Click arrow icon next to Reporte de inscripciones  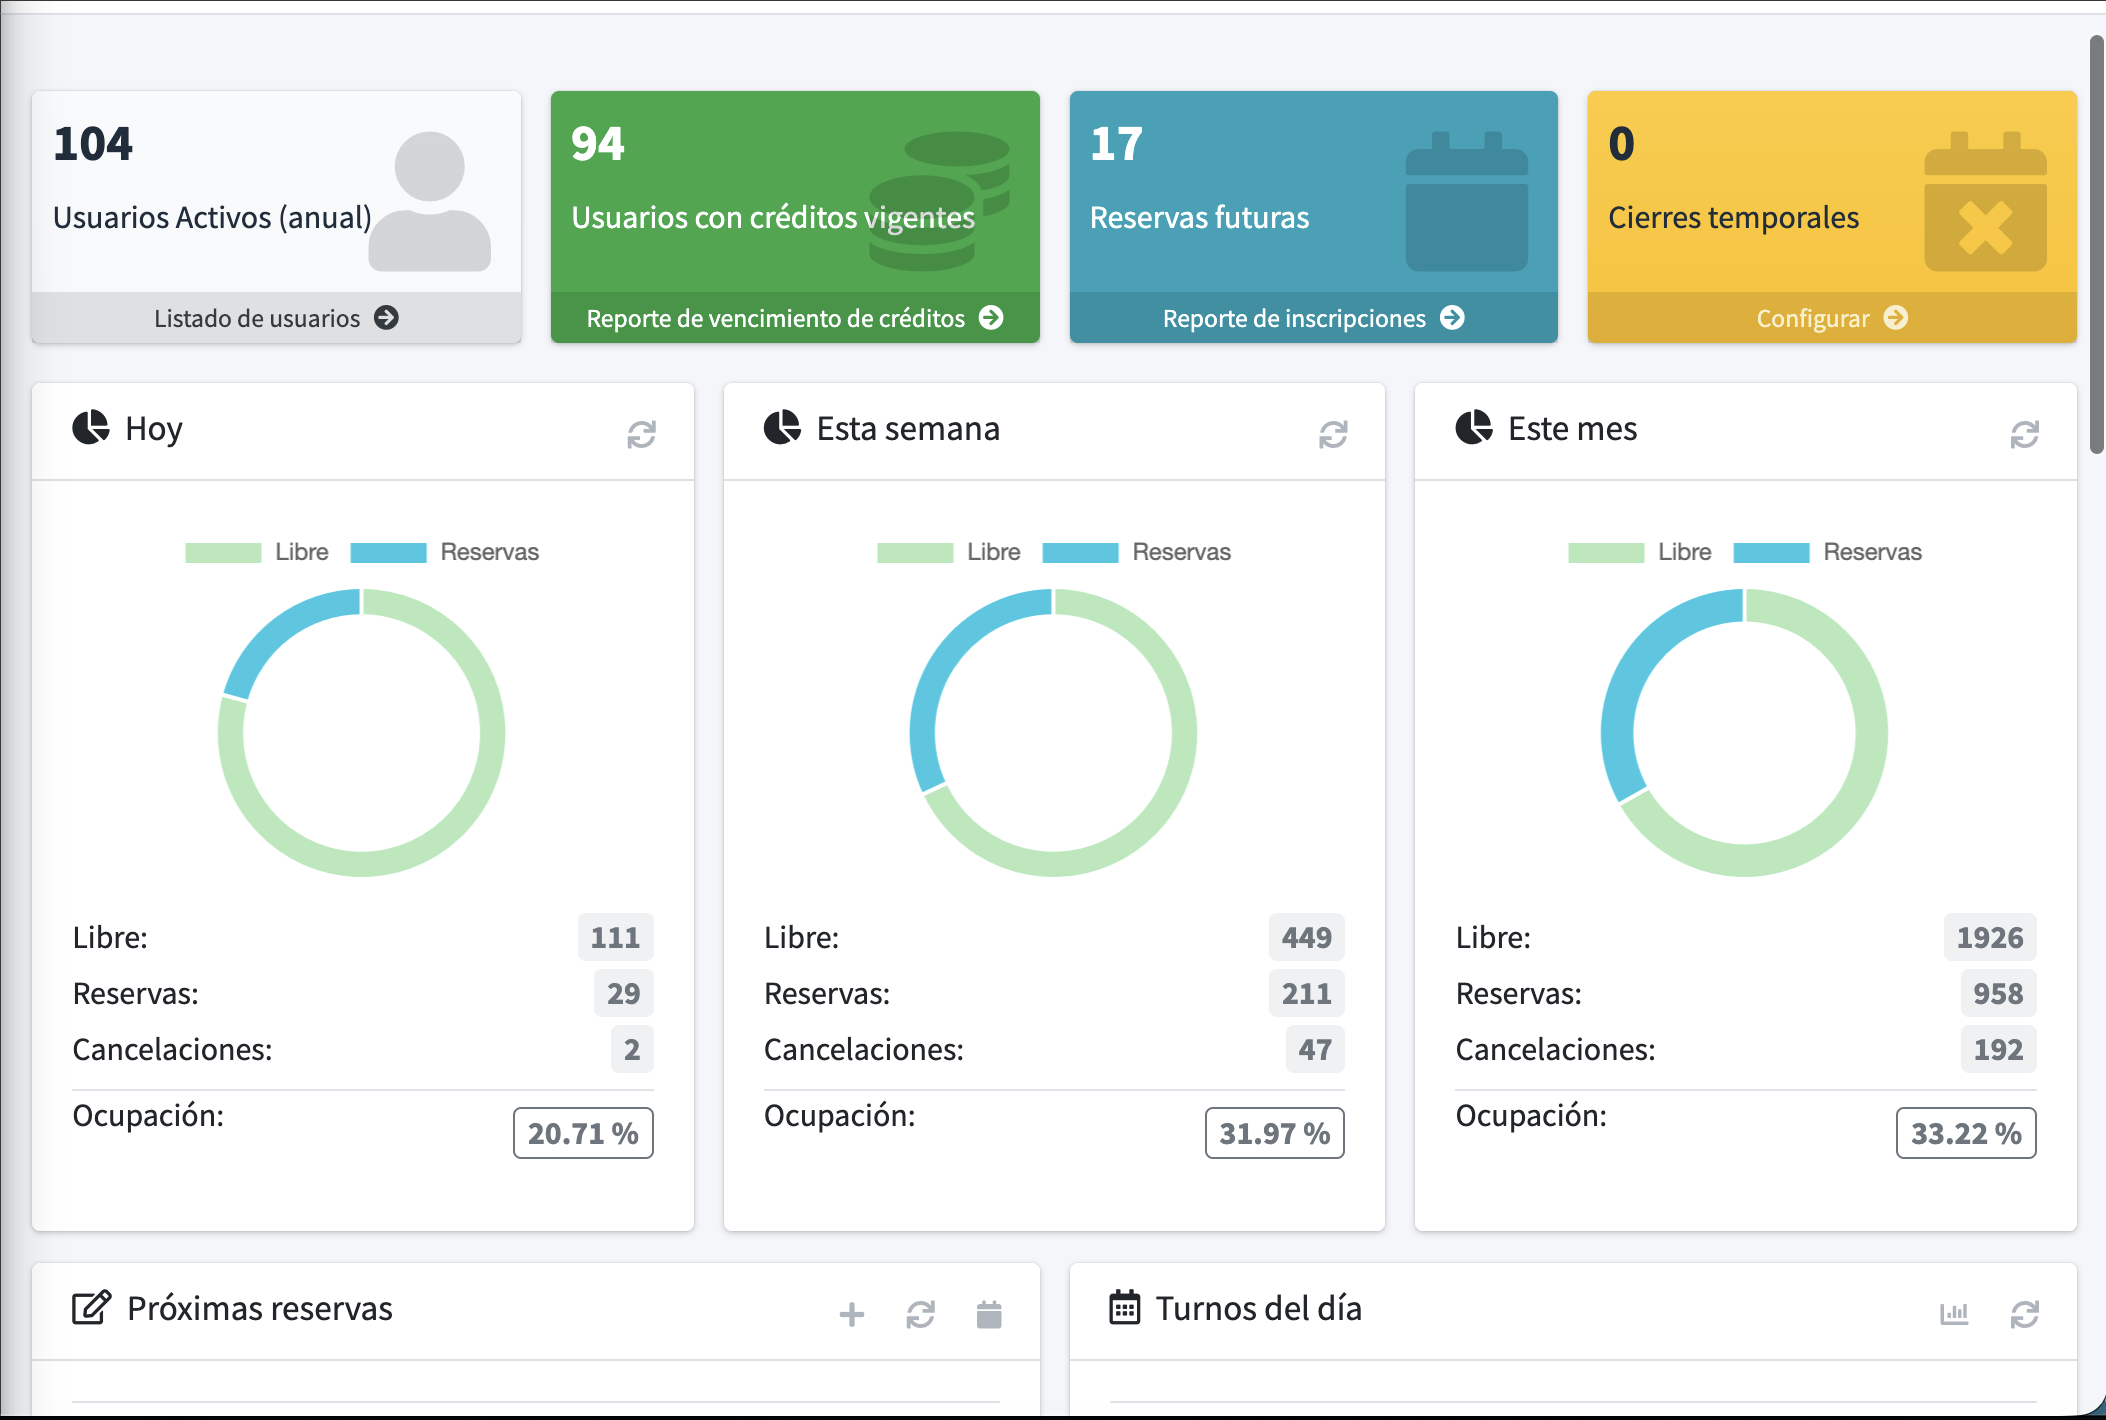tap(1452, 318)
